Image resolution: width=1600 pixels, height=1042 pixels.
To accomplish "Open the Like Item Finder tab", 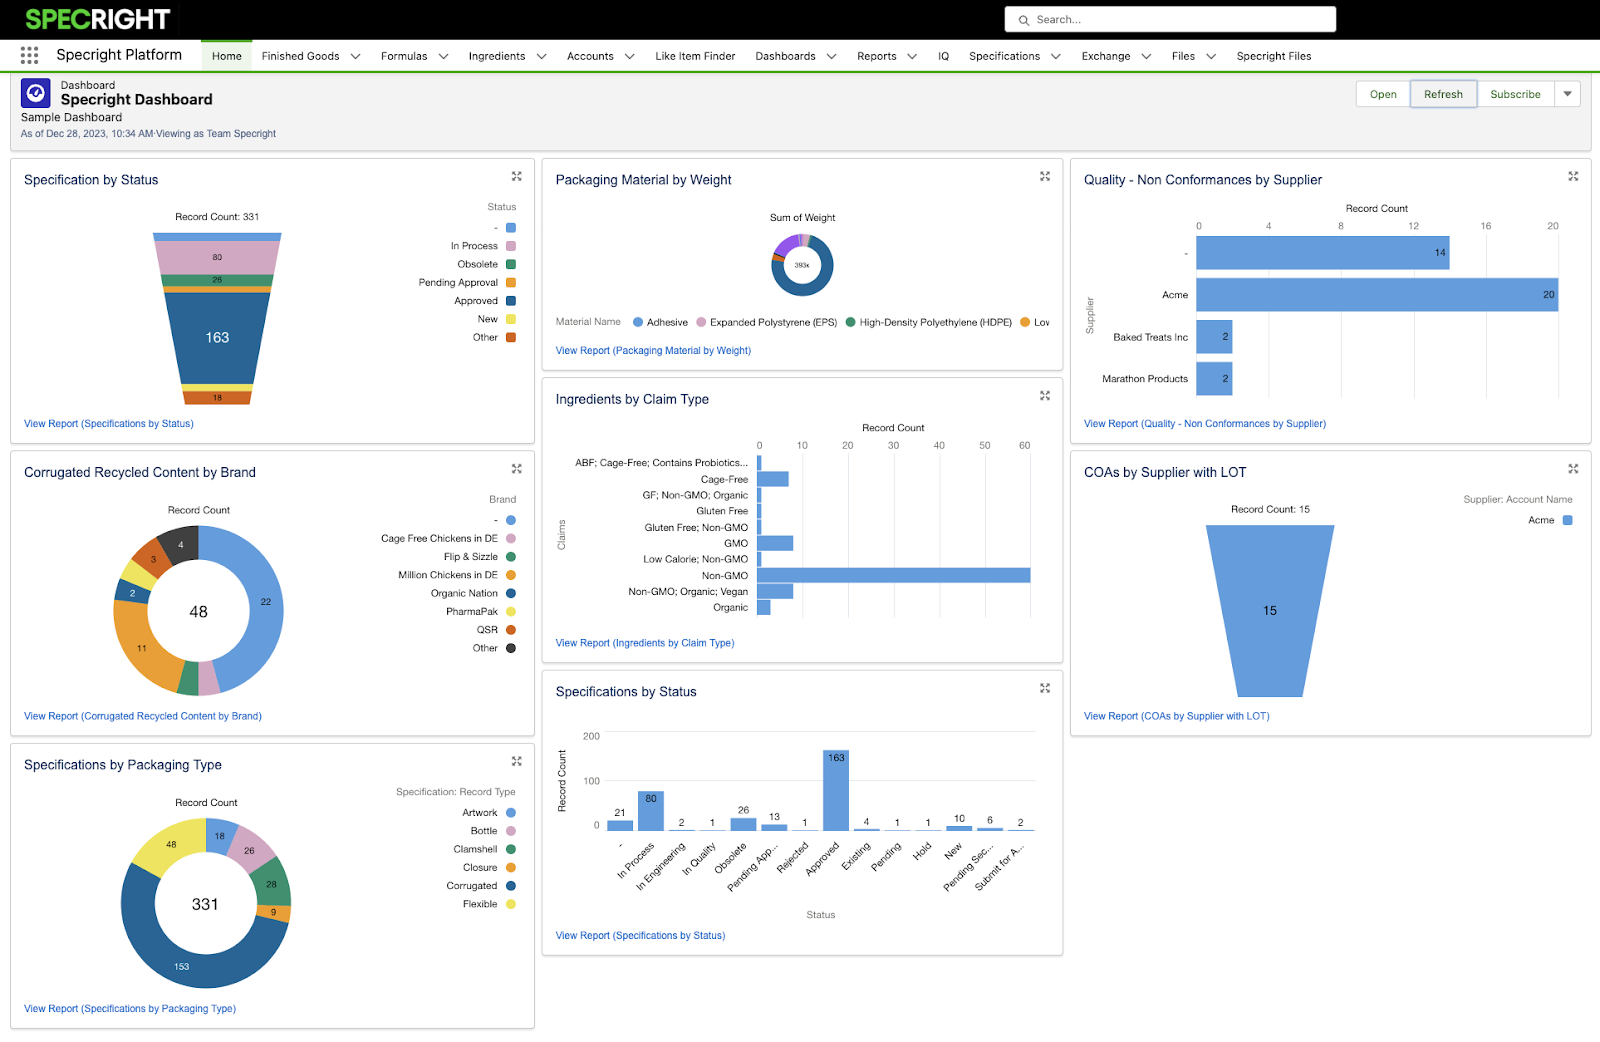I will (x=695, y=56).
